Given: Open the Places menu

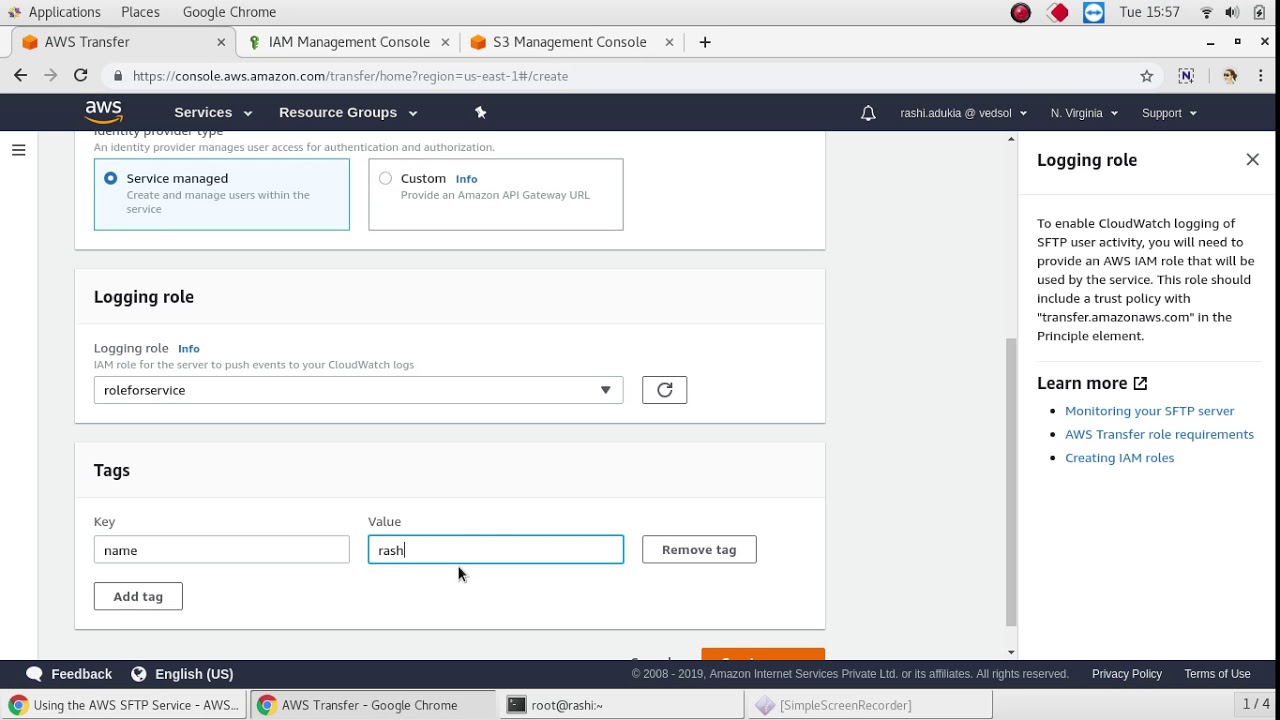Looking at the screenshot, I should click(140, 12).
